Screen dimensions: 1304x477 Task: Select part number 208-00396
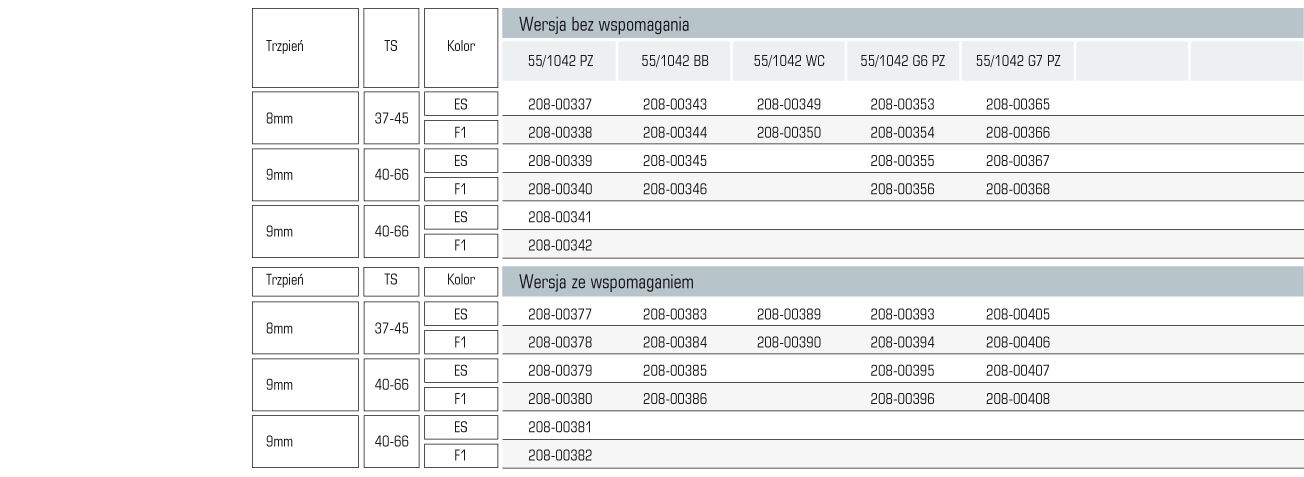coord(903,398)
